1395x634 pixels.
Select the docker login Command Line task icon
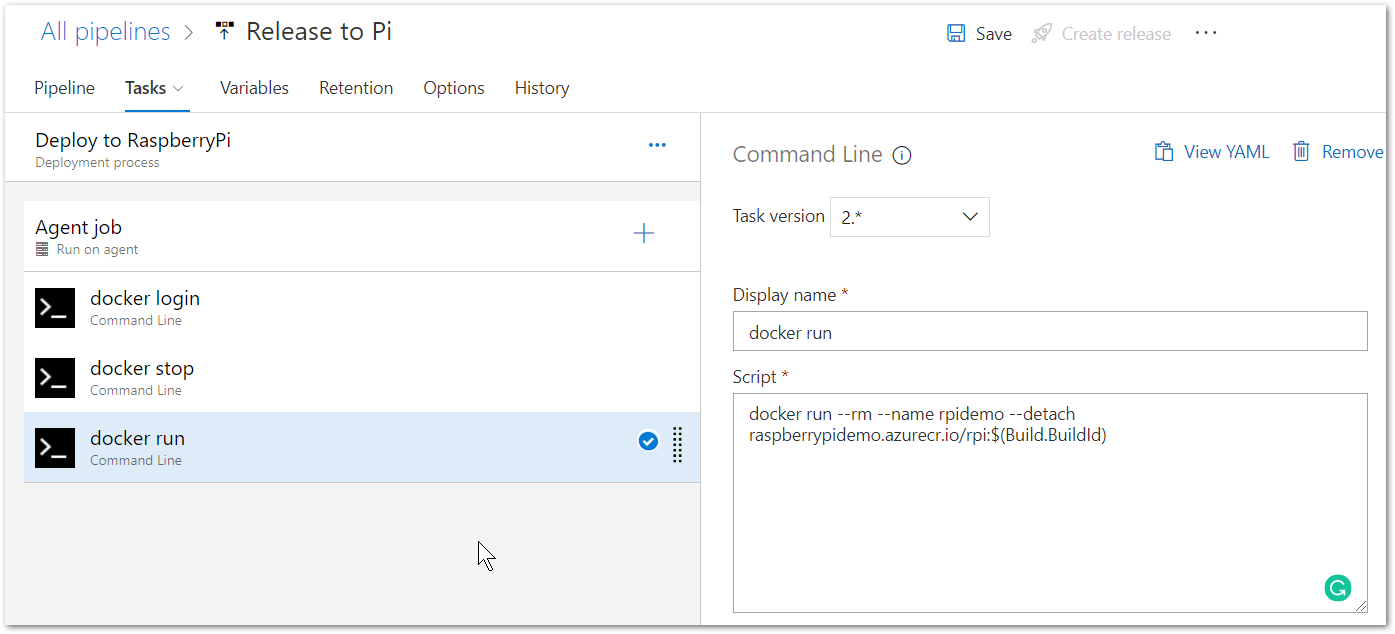[54, 308]
